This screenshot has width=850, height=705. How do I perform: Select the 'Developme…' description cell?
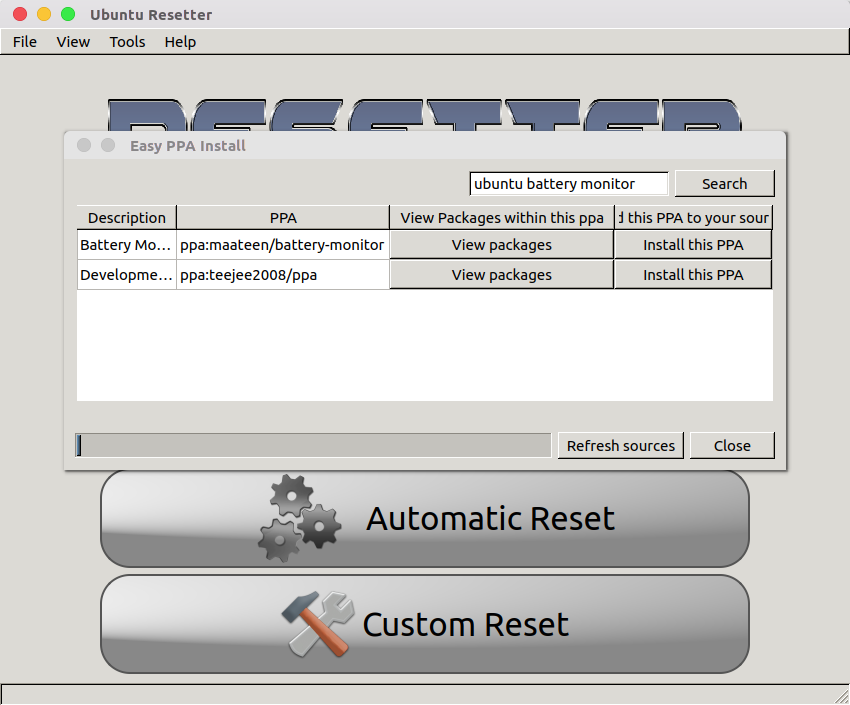click(x=126, y=275)
